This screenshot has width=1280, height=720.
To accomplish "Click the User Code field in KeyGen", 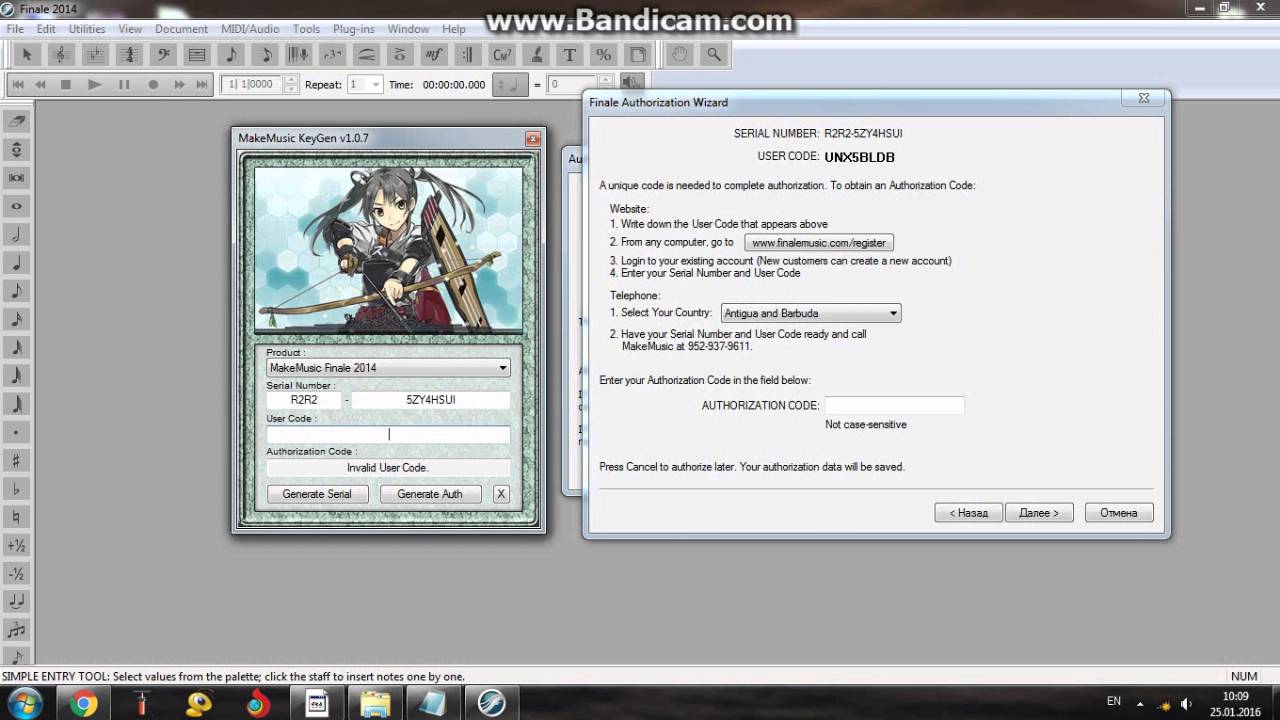I will pyautogui.click(x=388, y=435).
